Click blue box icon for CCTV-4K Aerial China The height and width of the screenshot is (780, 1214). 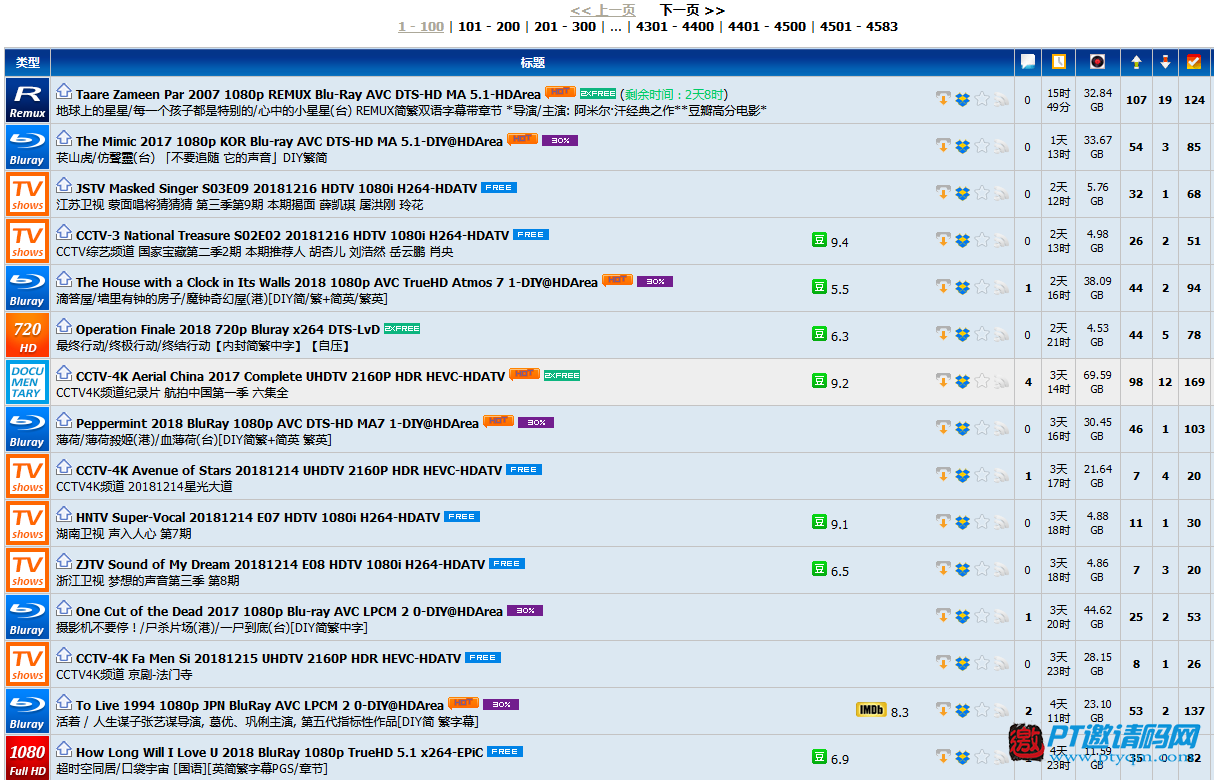click(x=962, y=381)
